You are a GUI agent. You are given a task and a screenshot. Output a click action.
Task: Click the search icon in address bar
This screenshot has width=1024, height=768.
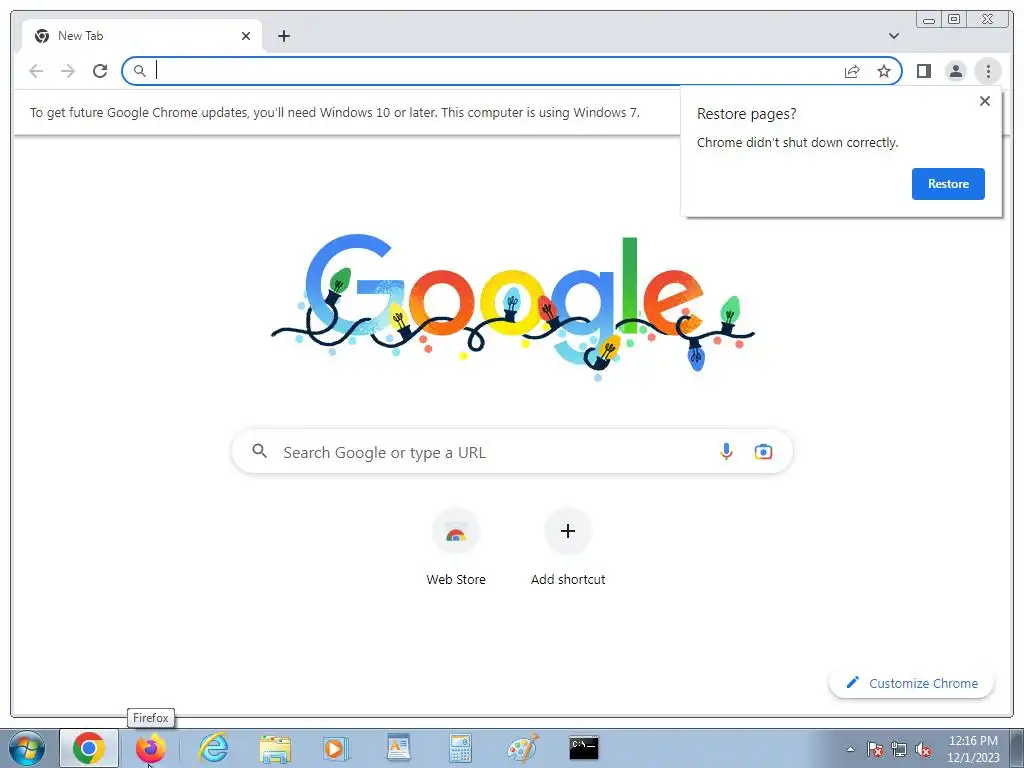139,71
